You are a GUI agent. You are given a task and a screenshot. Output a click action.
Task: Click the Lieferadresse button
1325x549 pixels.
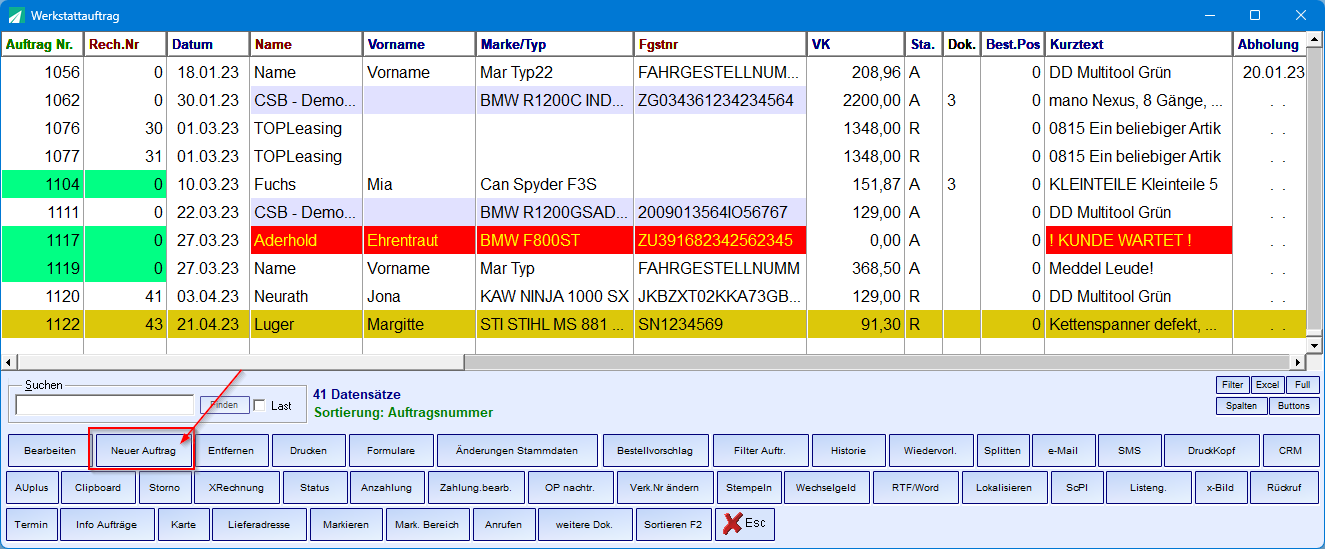click(258, 525)
